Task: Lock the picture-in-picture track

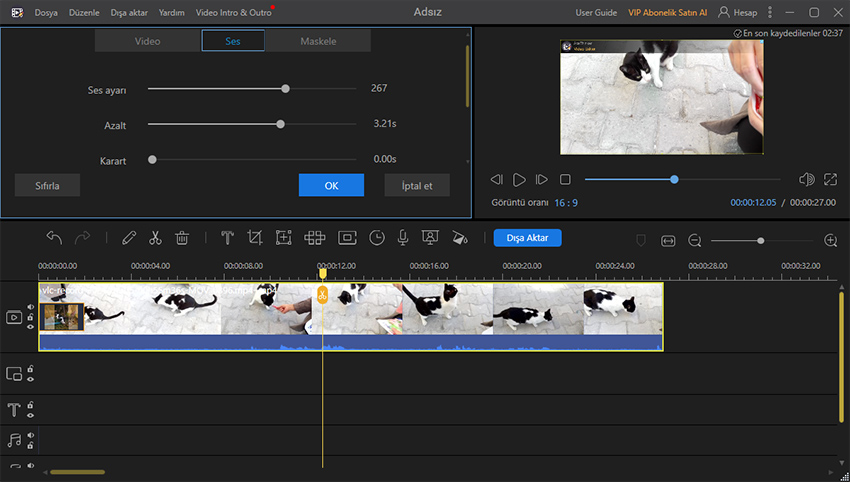Action: click(31, 369)
